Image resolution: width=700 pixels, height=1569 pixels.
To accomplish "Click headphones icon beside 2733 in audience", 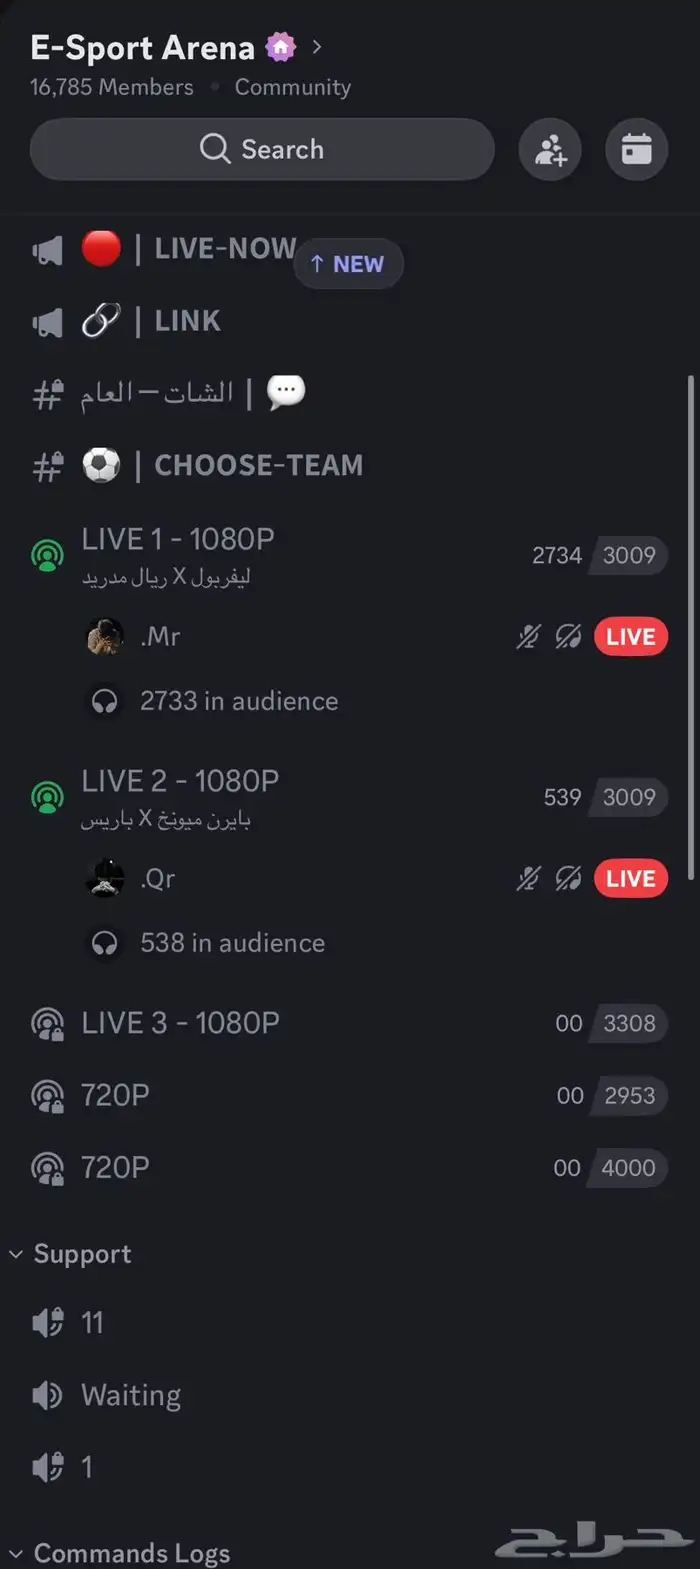I will click(x=105, y=702).
